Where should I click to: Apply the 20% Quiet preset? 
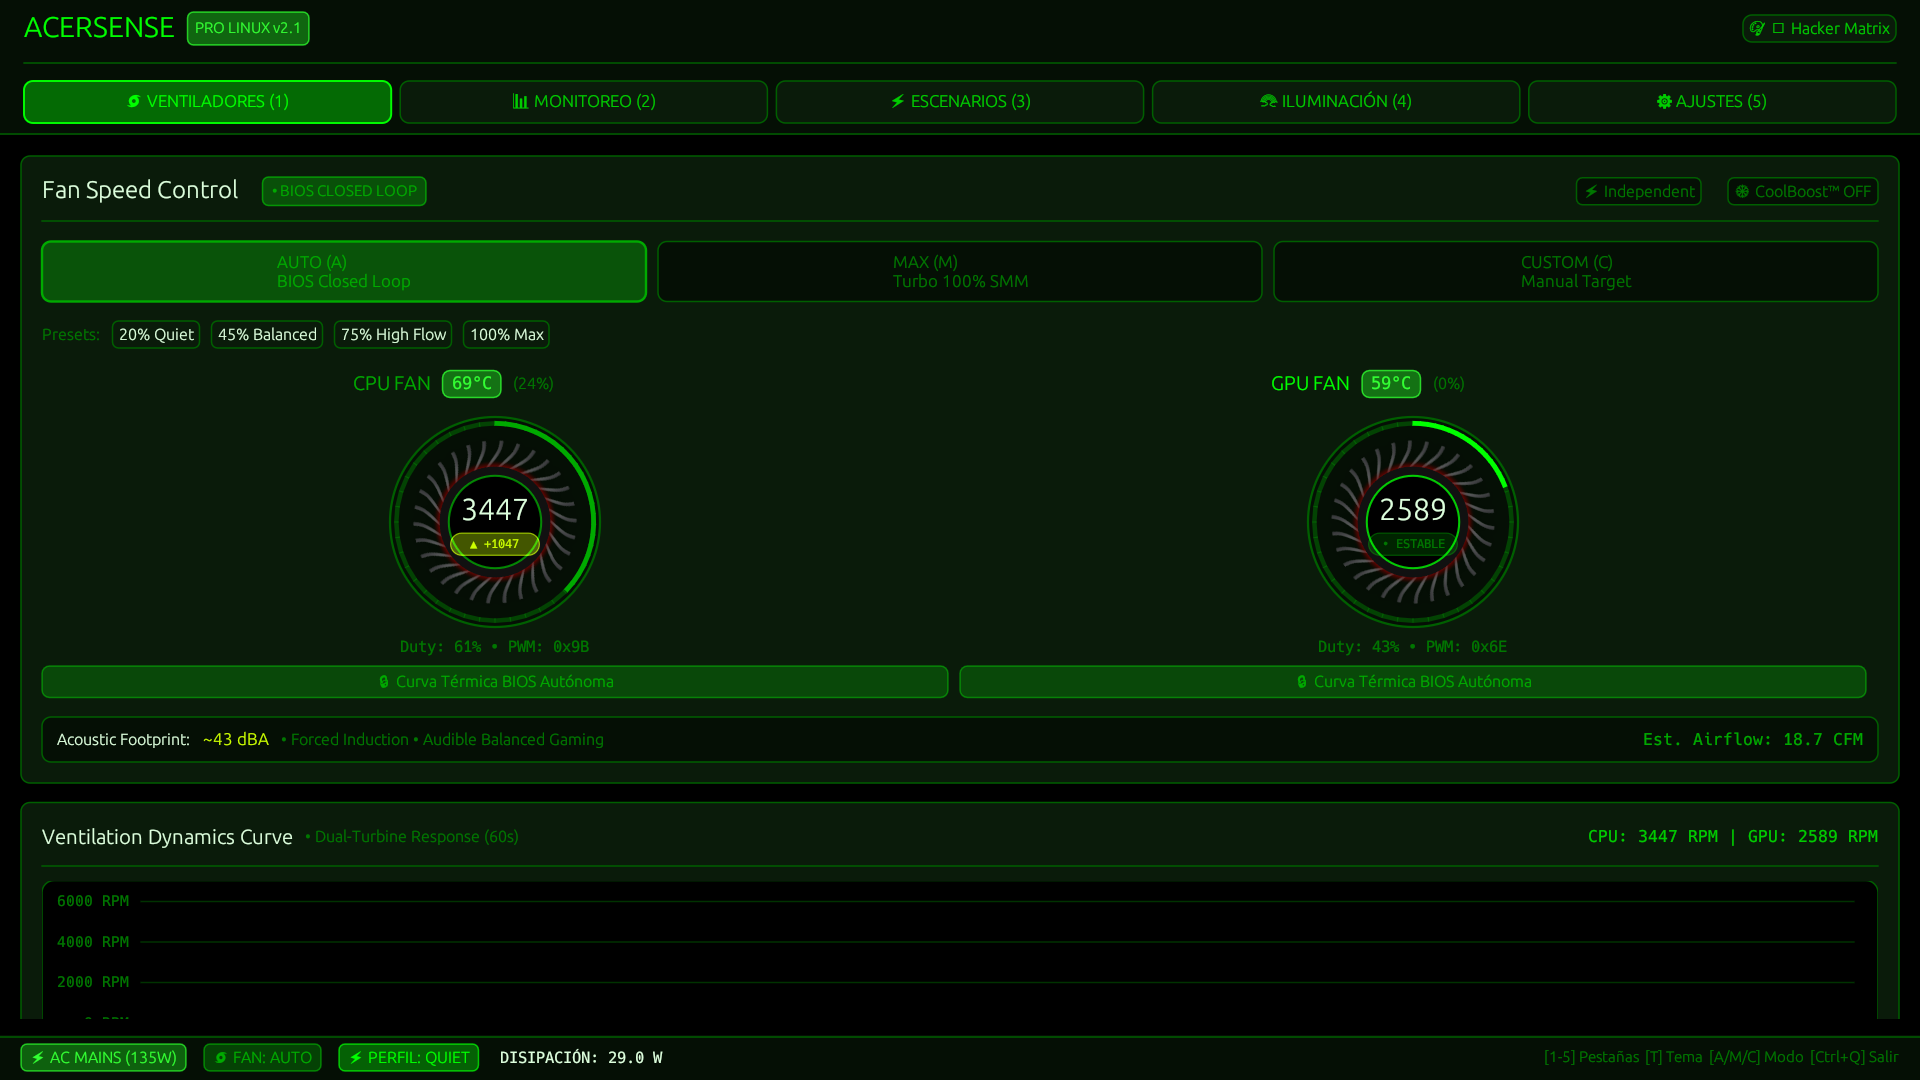pos(156,334)
